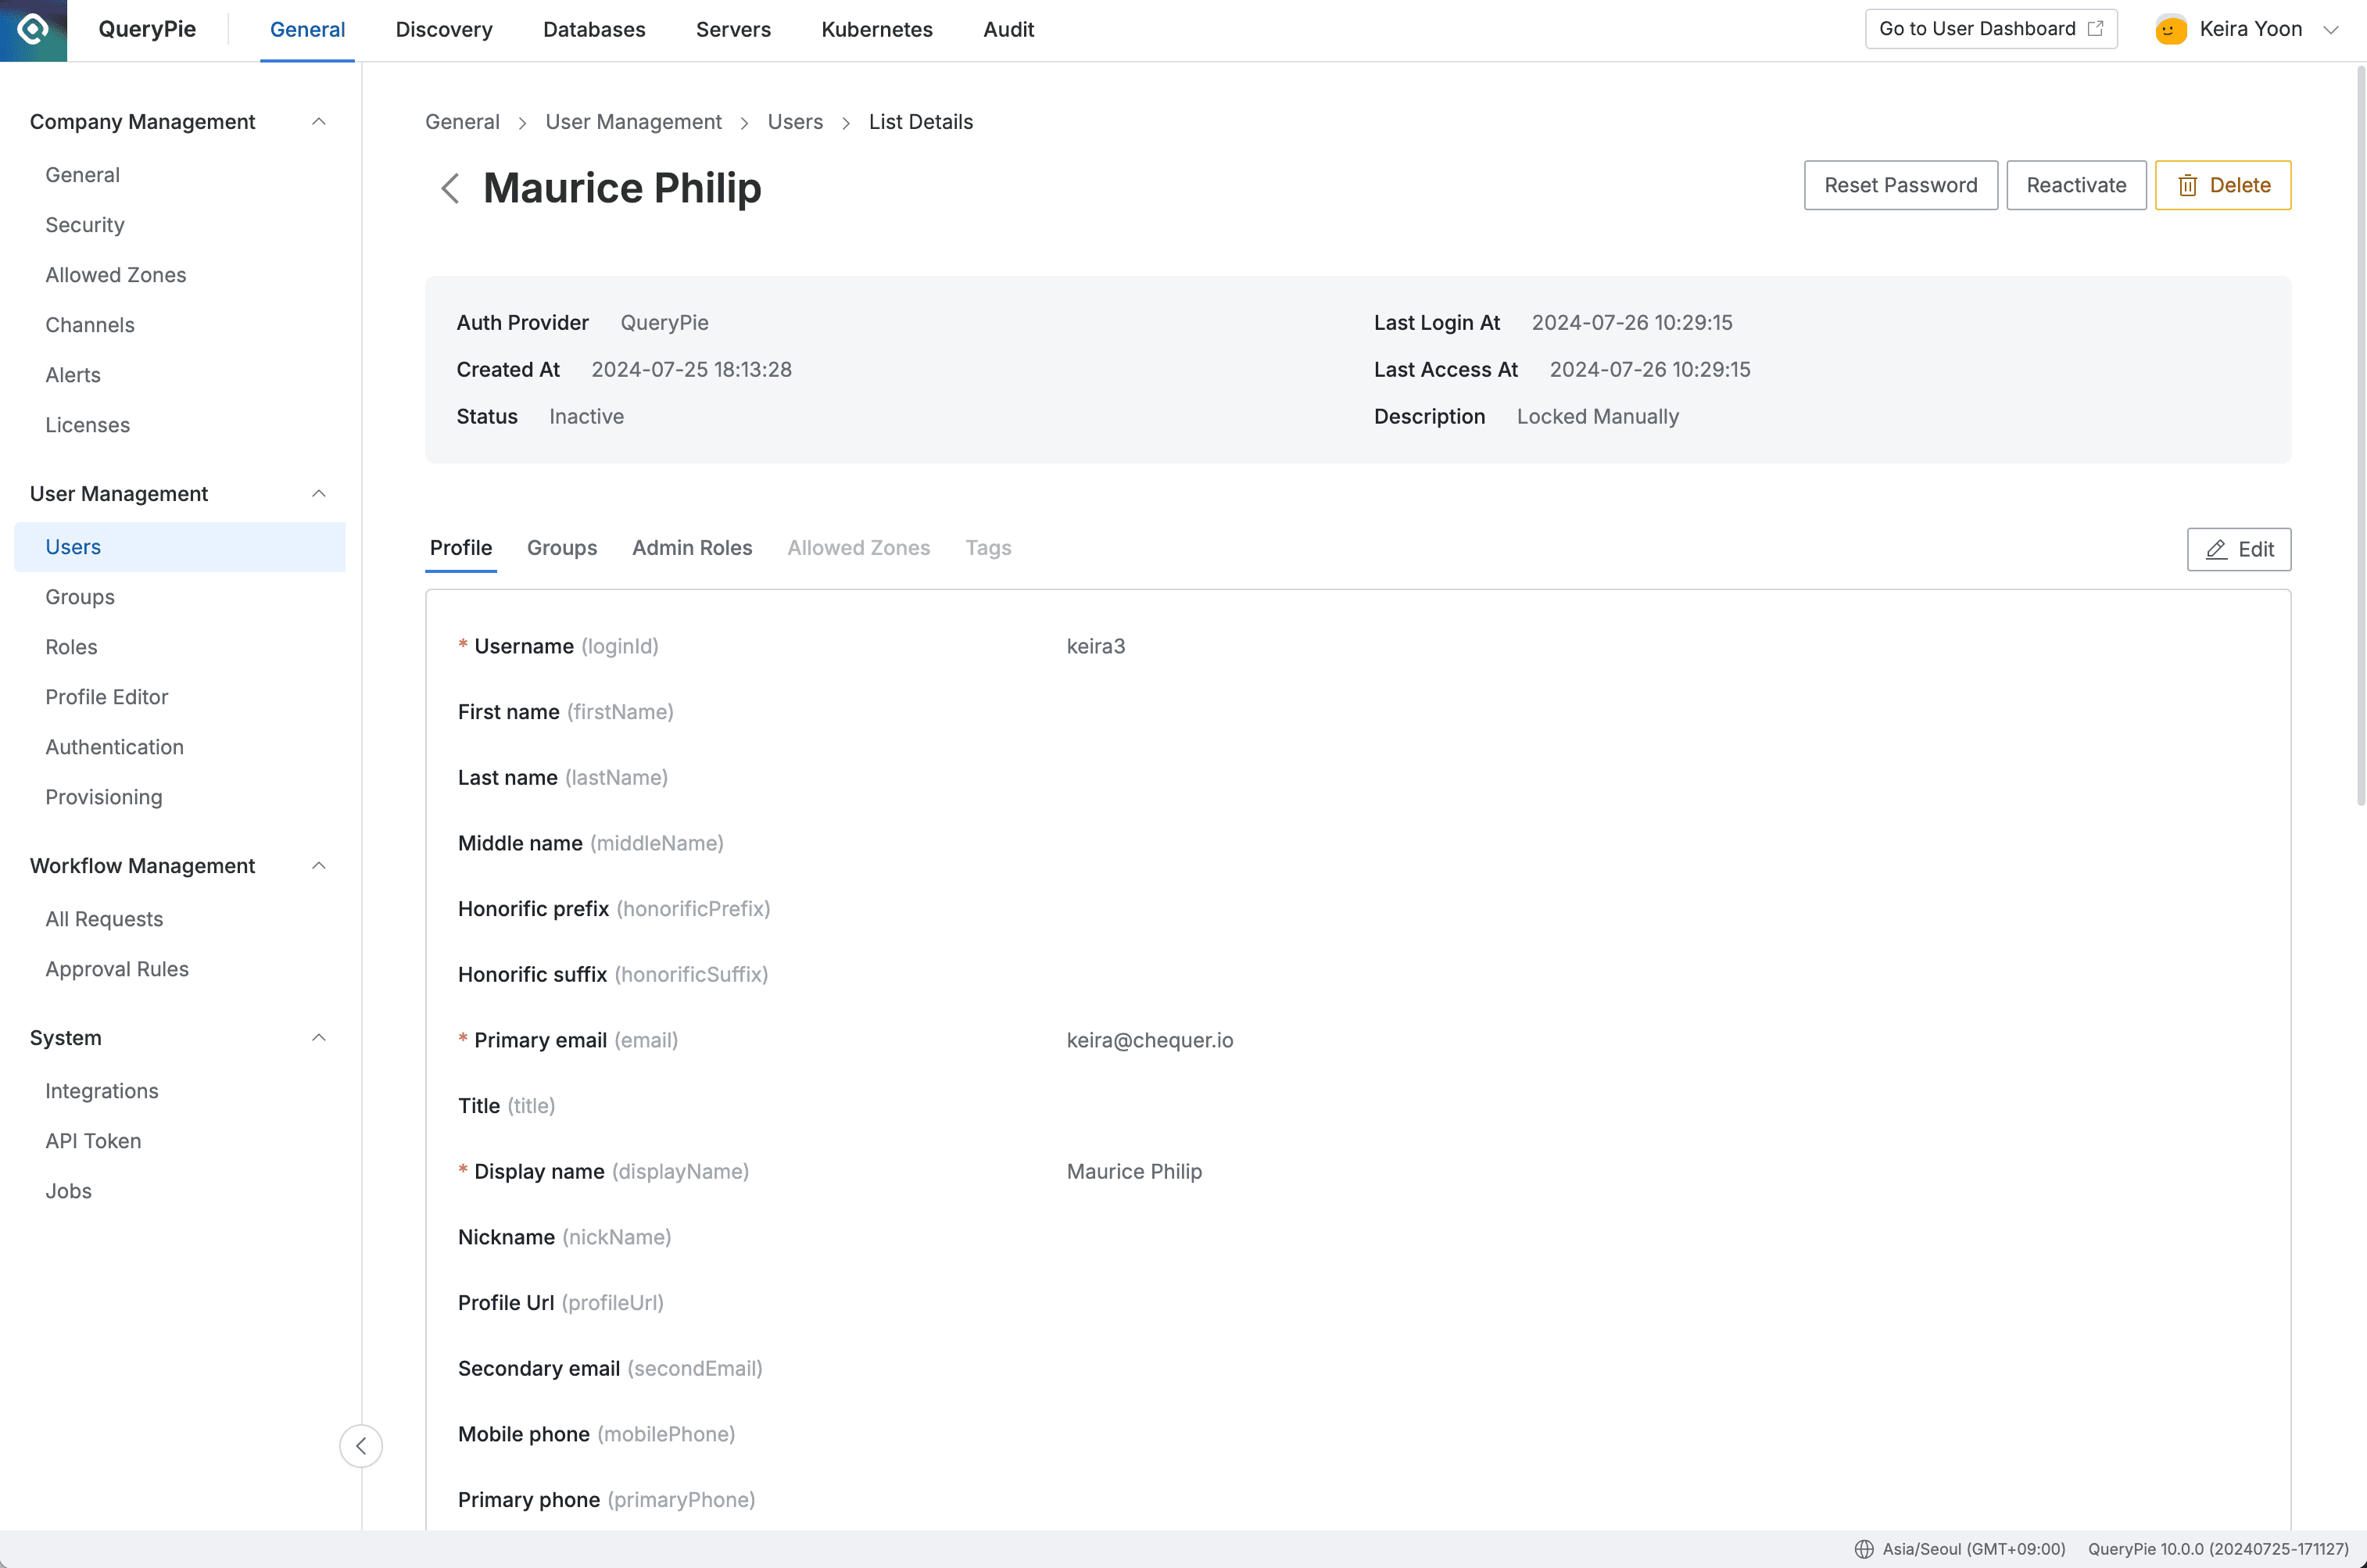Viewport: 2367px width, 1568px height.
Task: Click the external link icon on Go to User Dashboard
Action: [2095, 28]
